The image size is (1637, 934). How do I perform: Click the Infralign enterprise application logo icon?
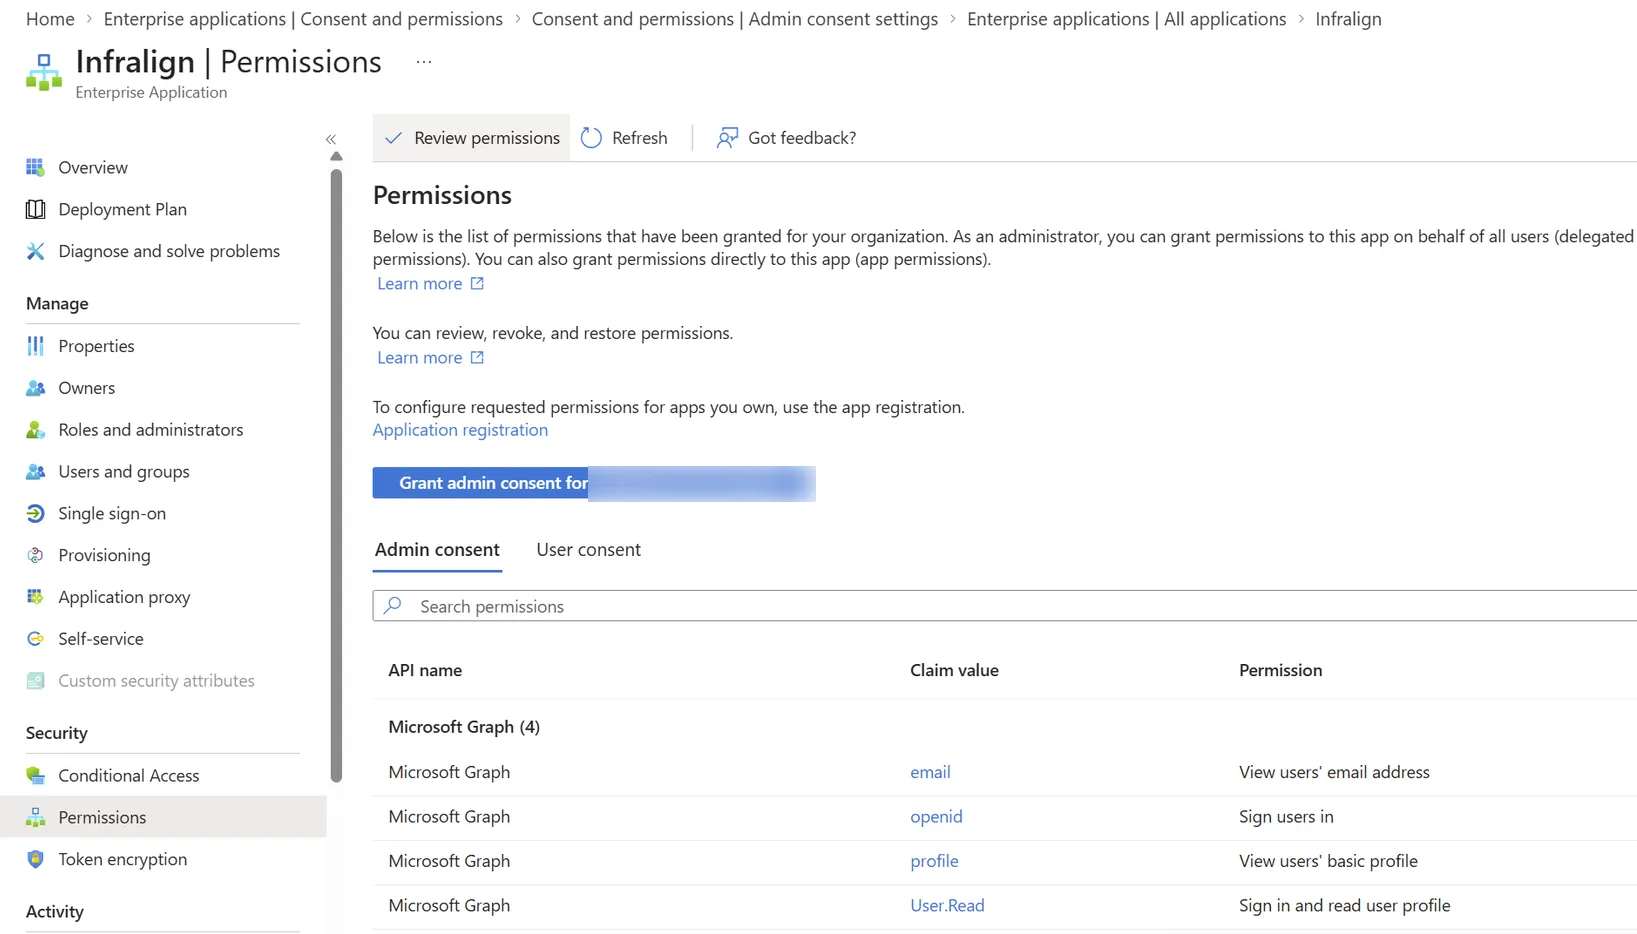click(44, 73)
